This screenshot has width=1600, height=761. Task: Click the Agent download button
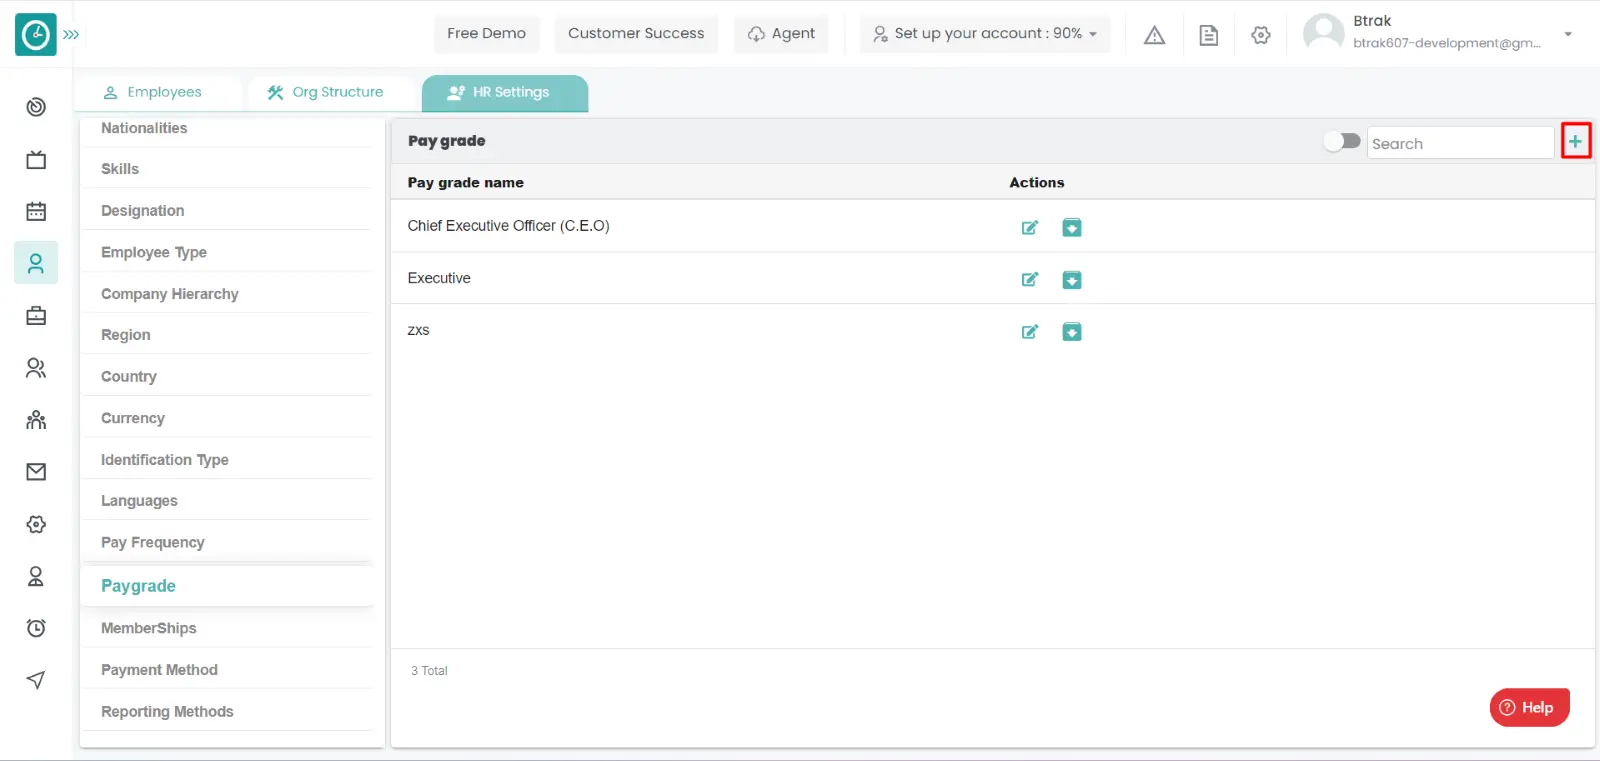coord(781,34)
